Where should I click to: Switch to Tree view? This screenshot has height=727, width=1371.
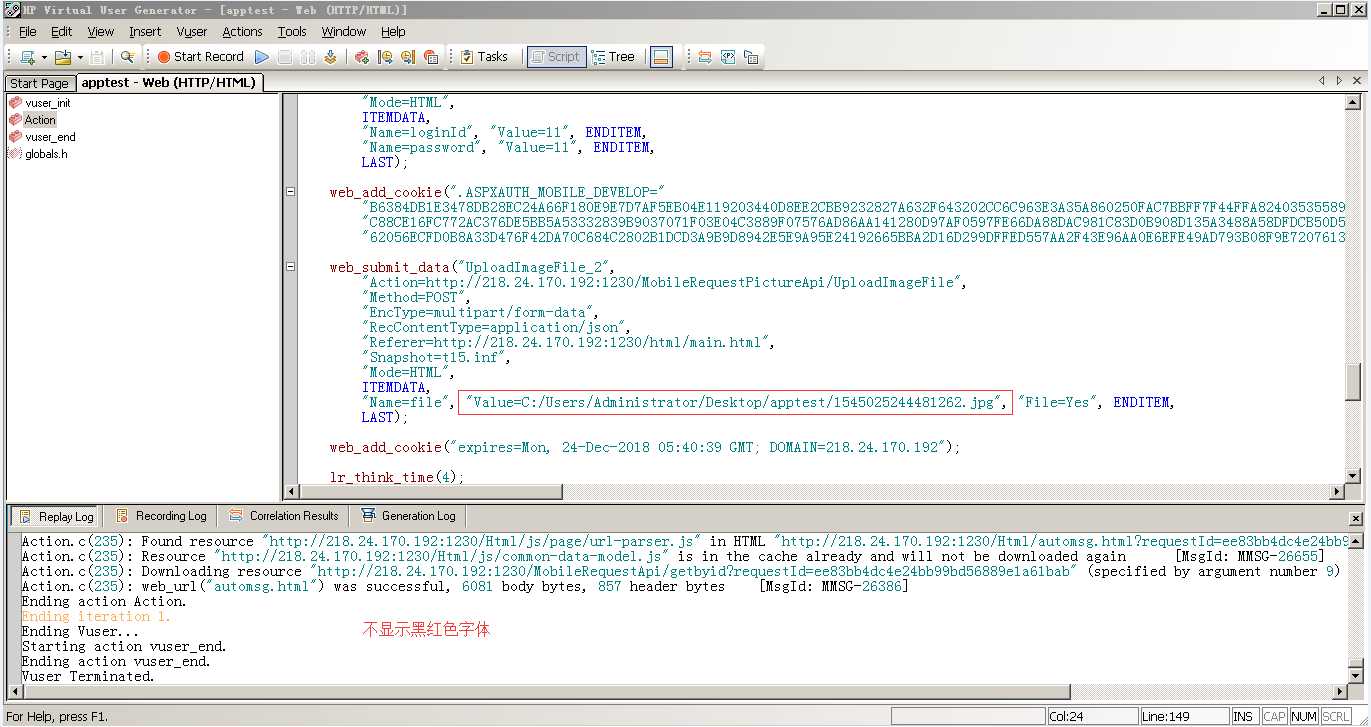(613, 57)
